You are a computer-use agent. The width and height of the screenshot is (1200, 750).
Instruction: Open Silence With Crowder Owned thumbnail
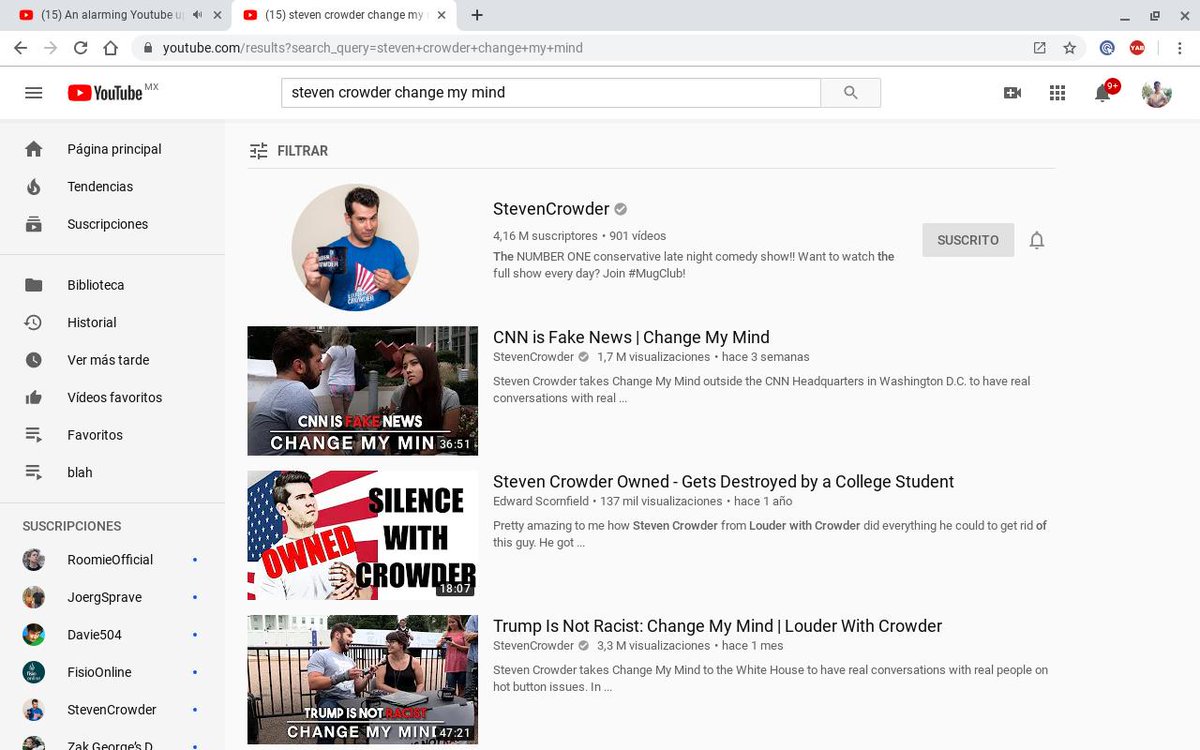pyautogui.click(x=363, y=535)
